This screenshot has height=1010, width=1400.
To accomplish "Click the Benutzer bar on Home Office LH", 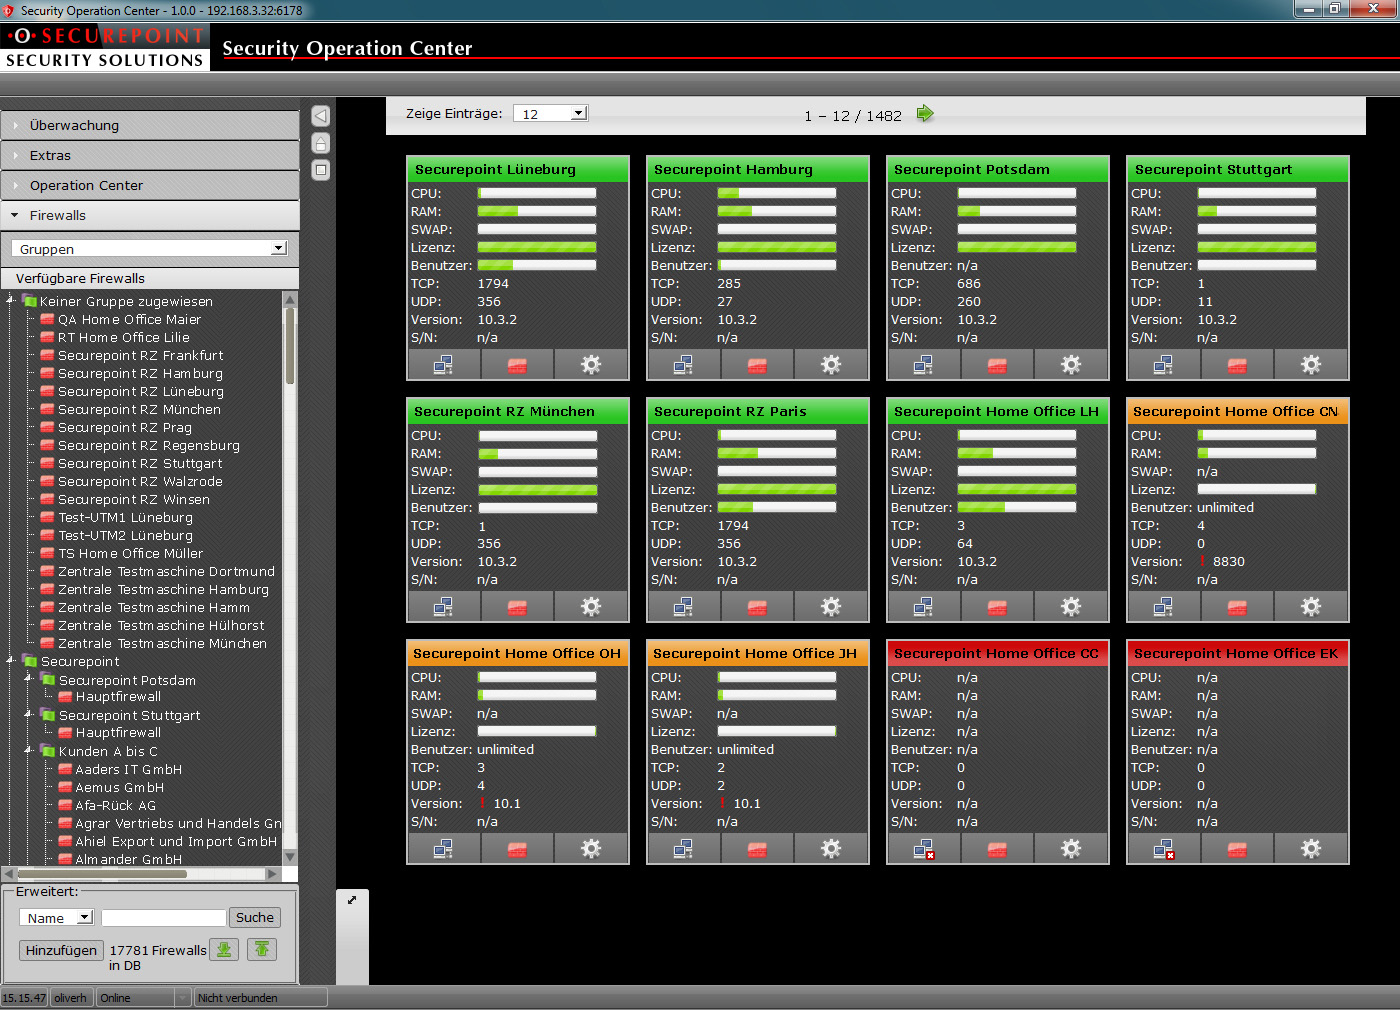I will click(x=1017, y=507).
